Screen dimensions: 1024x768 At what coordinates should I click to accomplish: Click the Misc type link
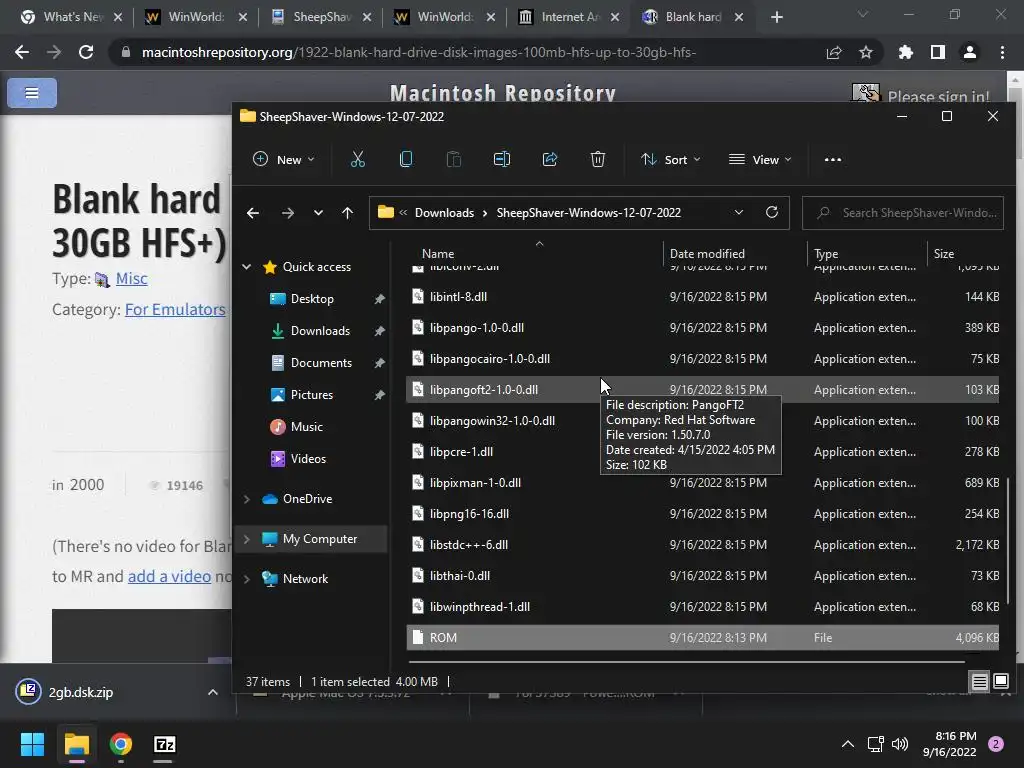point(131,279)
